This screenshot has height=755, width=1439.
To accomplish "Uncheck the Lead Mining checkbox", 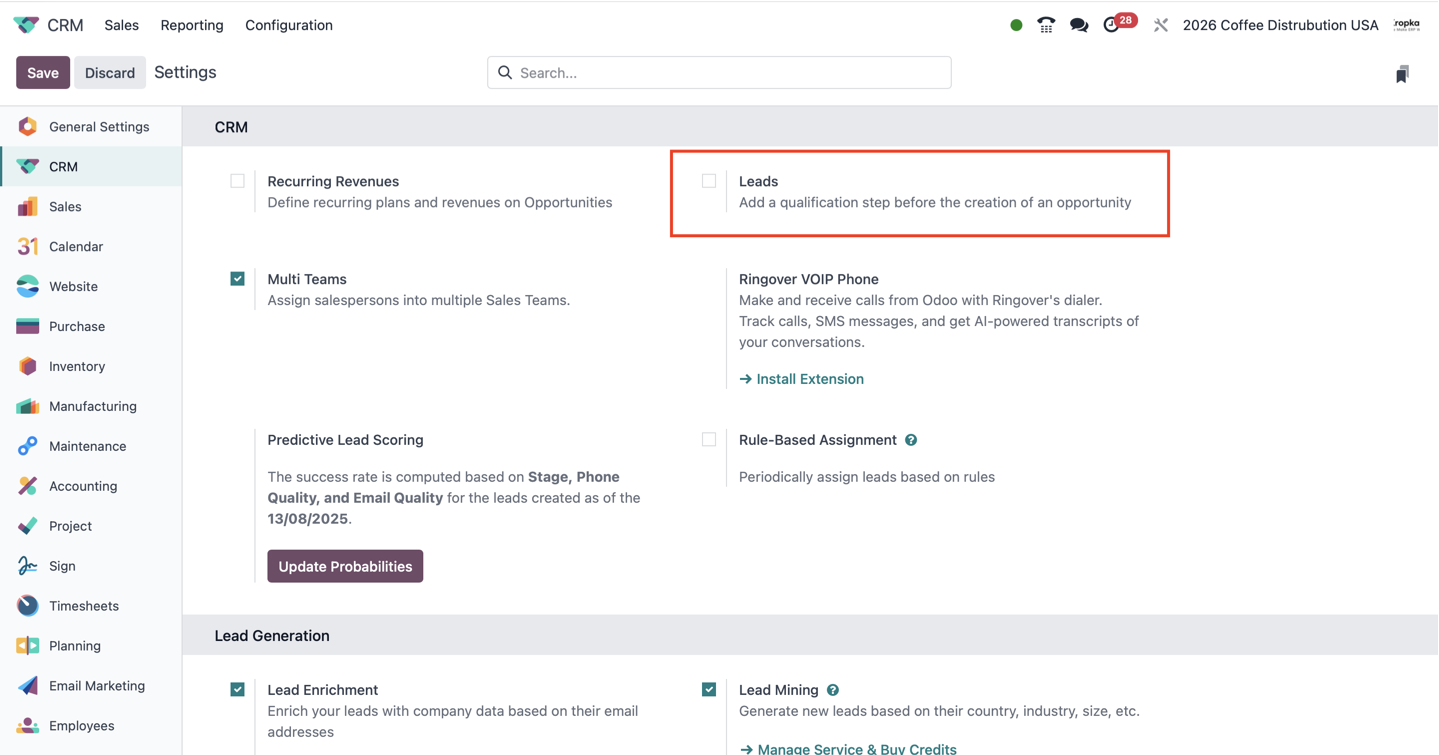I will click(709, 690).
